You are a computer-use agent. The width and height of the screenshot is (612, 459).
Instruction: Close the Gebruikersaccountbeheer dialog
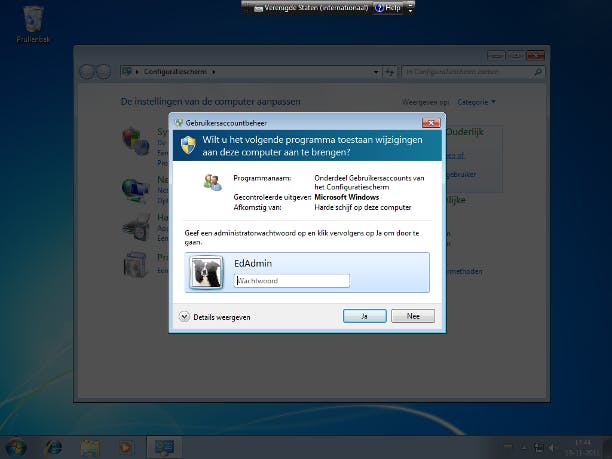[x=431, y=123]
